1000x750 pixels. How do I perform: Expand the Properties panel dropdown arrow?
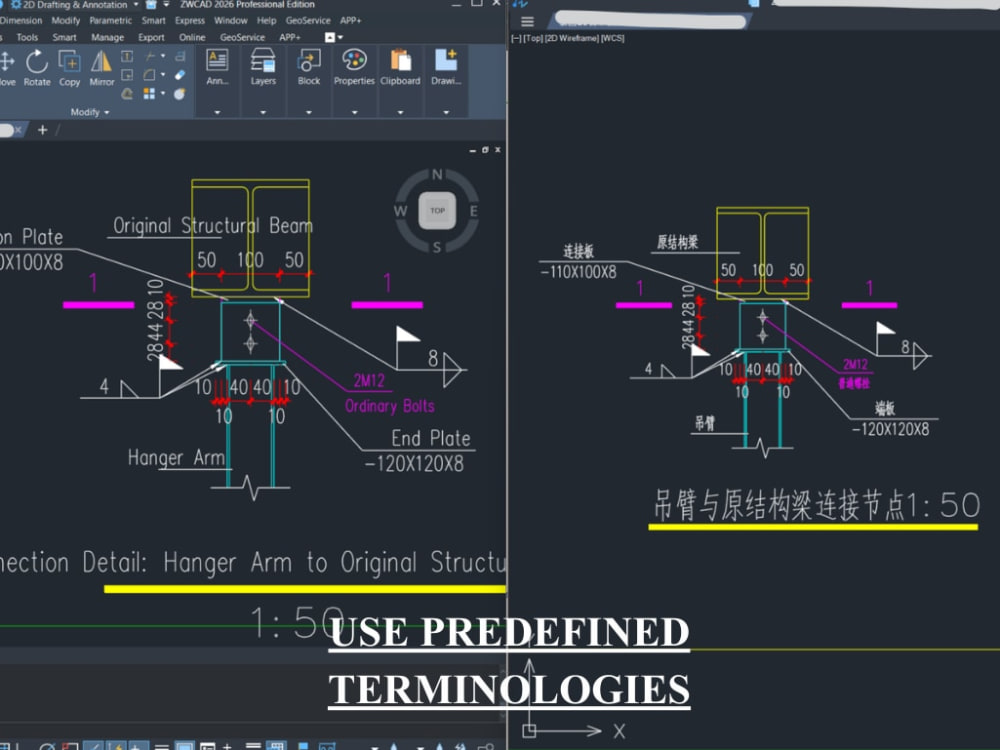355,112
